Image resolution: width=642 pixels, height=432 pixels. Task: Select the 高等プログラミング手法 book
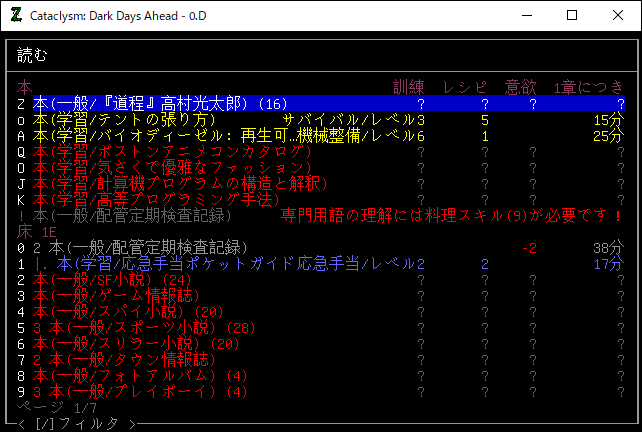(x=160, y=200)
